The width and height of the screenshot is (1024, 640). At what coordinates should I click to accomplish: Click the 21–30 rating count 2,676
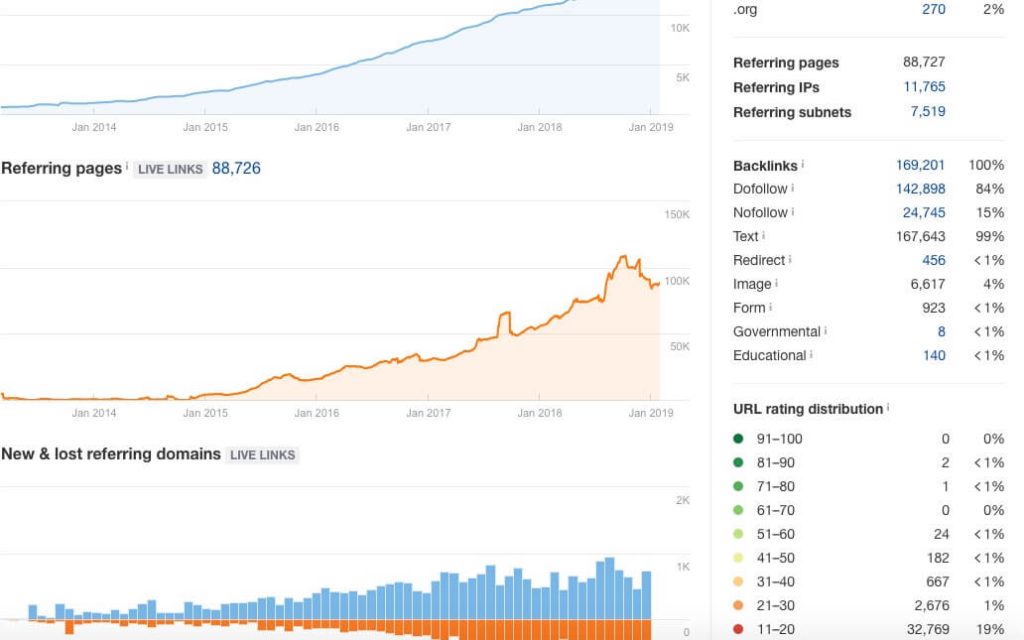[x=932, y=605]
